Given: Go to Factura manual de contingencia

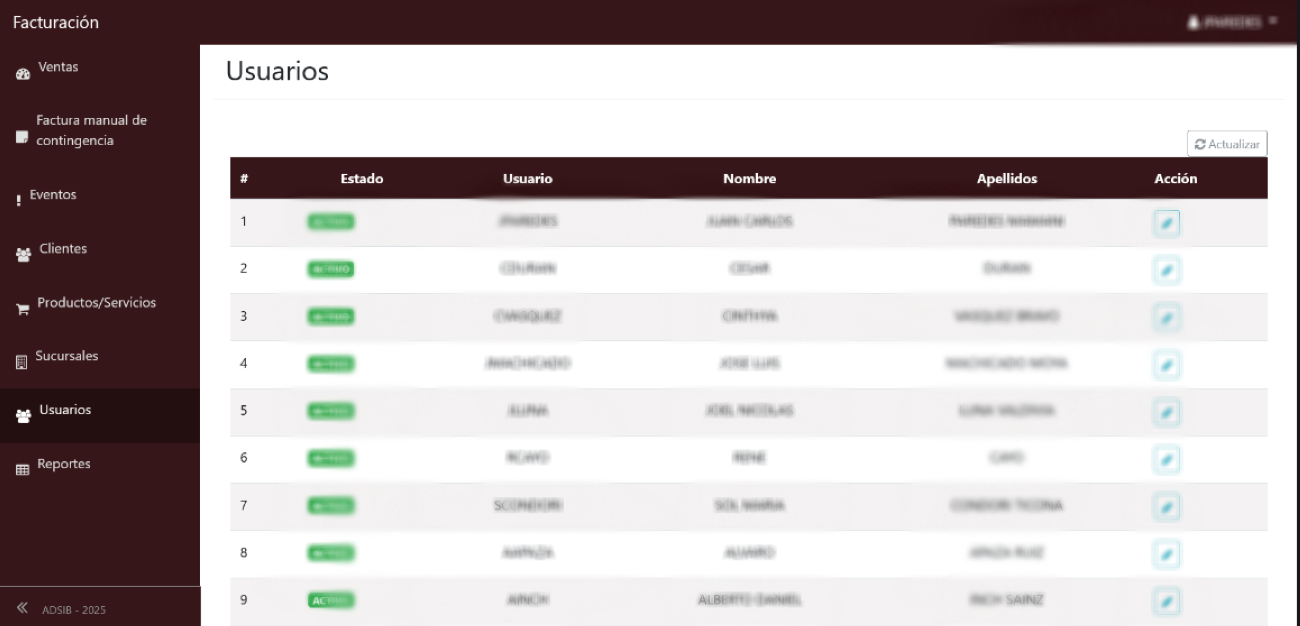Looking at the screenshot, I should tap(90, 131).
